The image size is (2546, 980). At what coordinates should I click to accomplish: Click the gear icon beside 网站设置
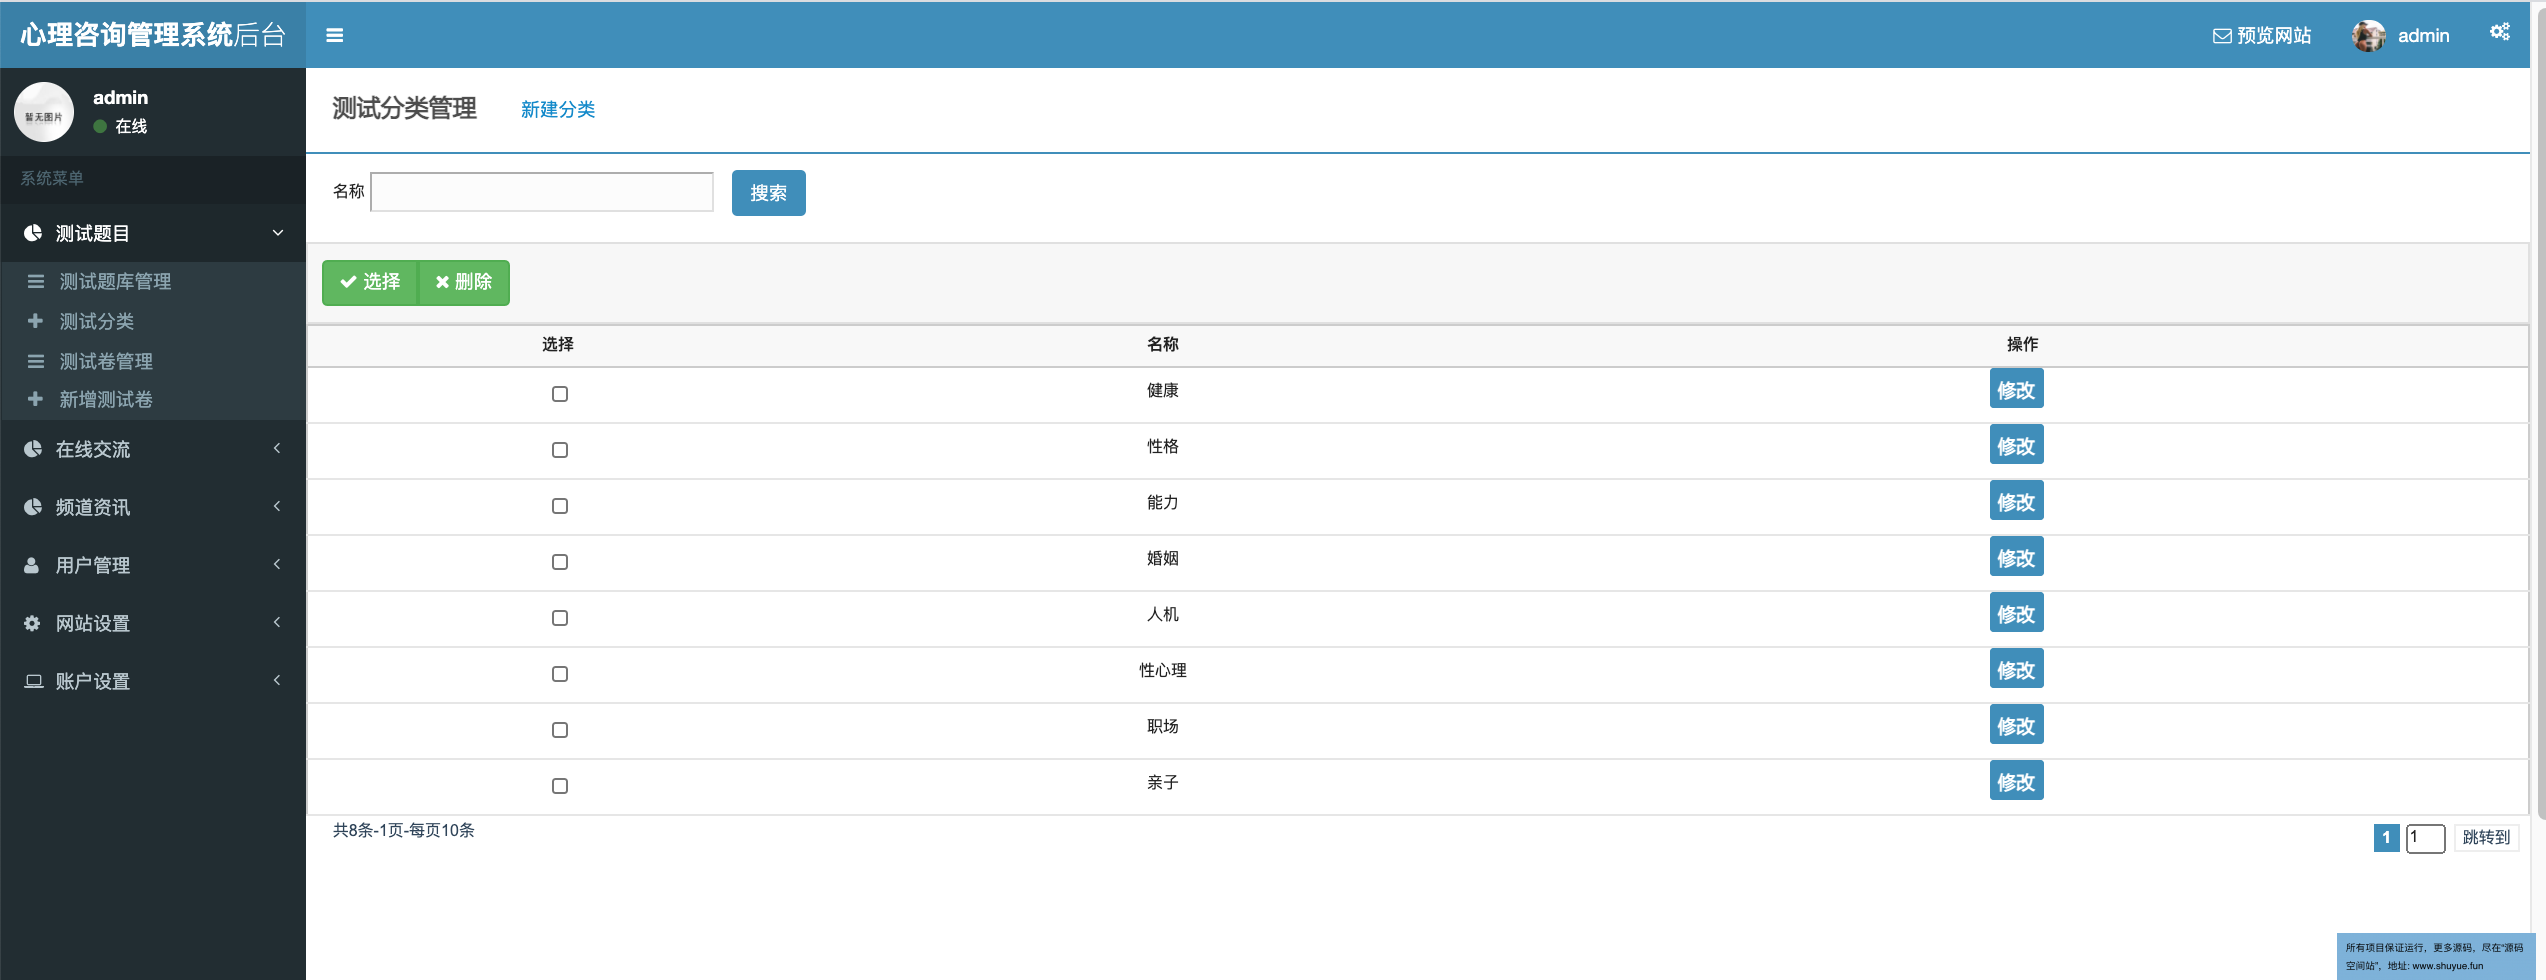point(32,623)
